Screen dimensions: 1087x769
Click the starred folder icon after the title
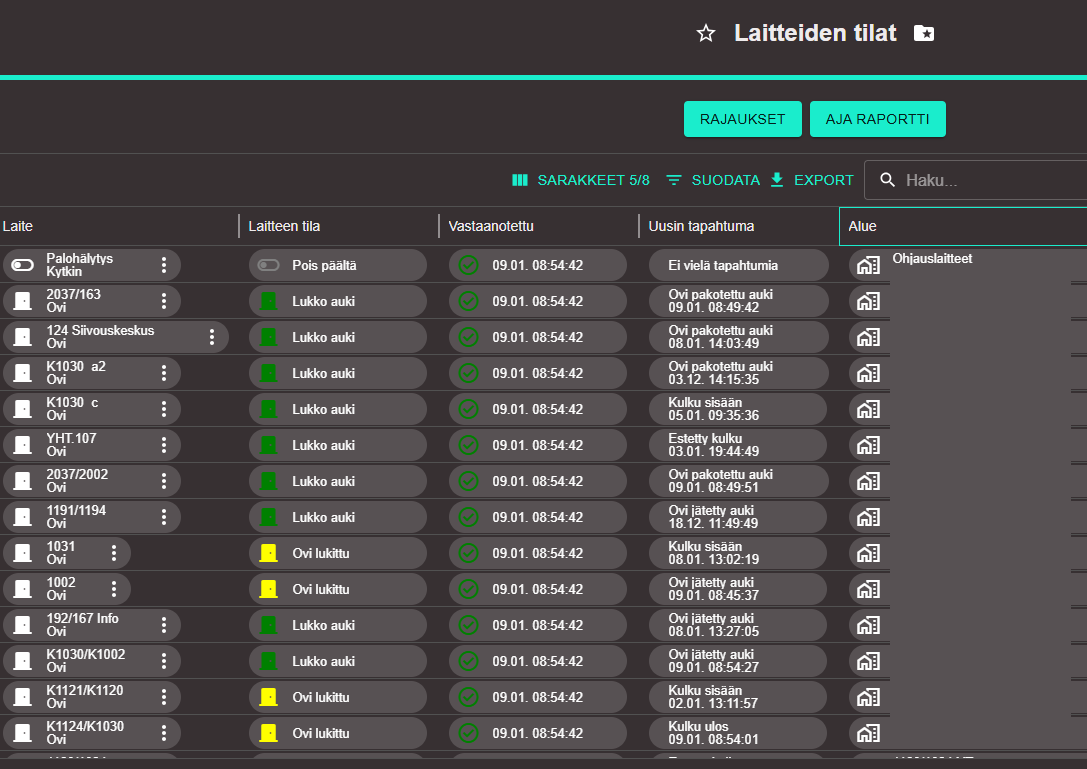click(x=924, y=34)
